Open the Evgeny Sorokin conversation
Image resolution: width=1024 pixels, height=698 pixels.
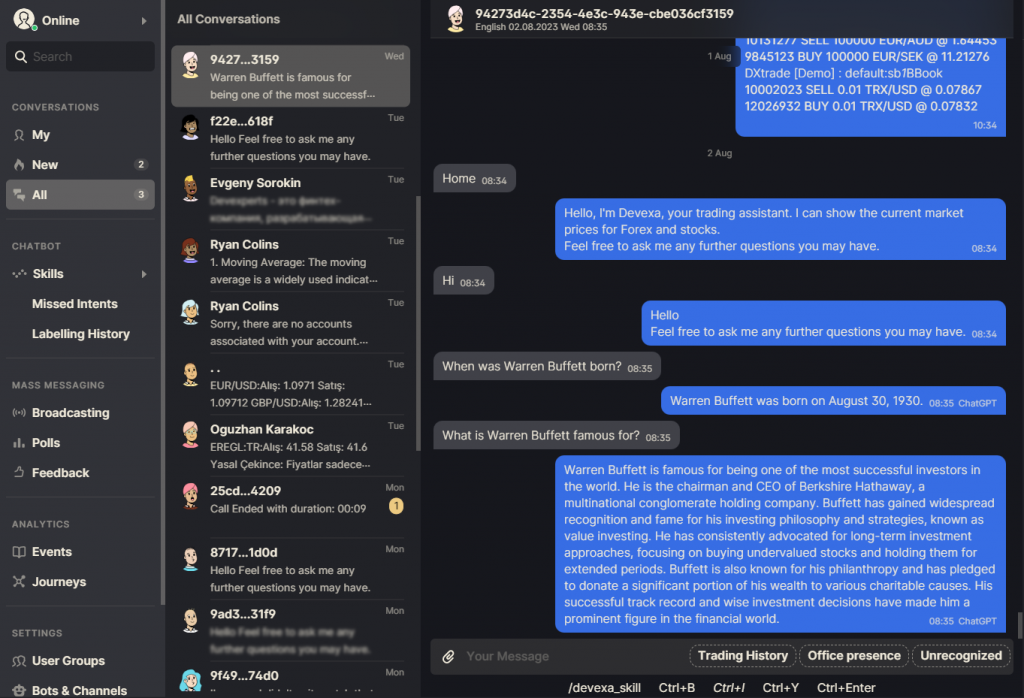pyautogui.click(x=291, y=200)
